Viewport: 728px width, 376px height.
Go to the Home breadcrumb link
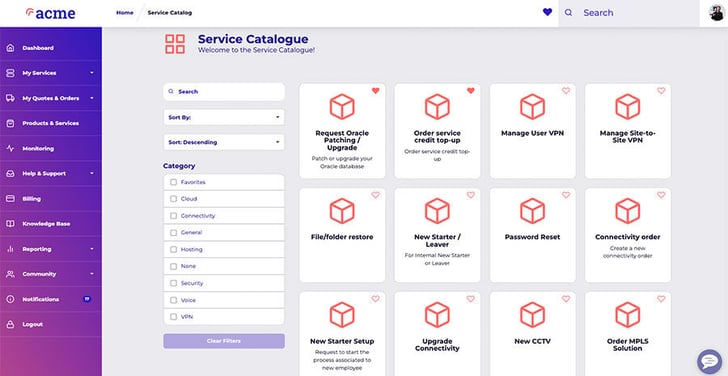(x=124, y=13)
